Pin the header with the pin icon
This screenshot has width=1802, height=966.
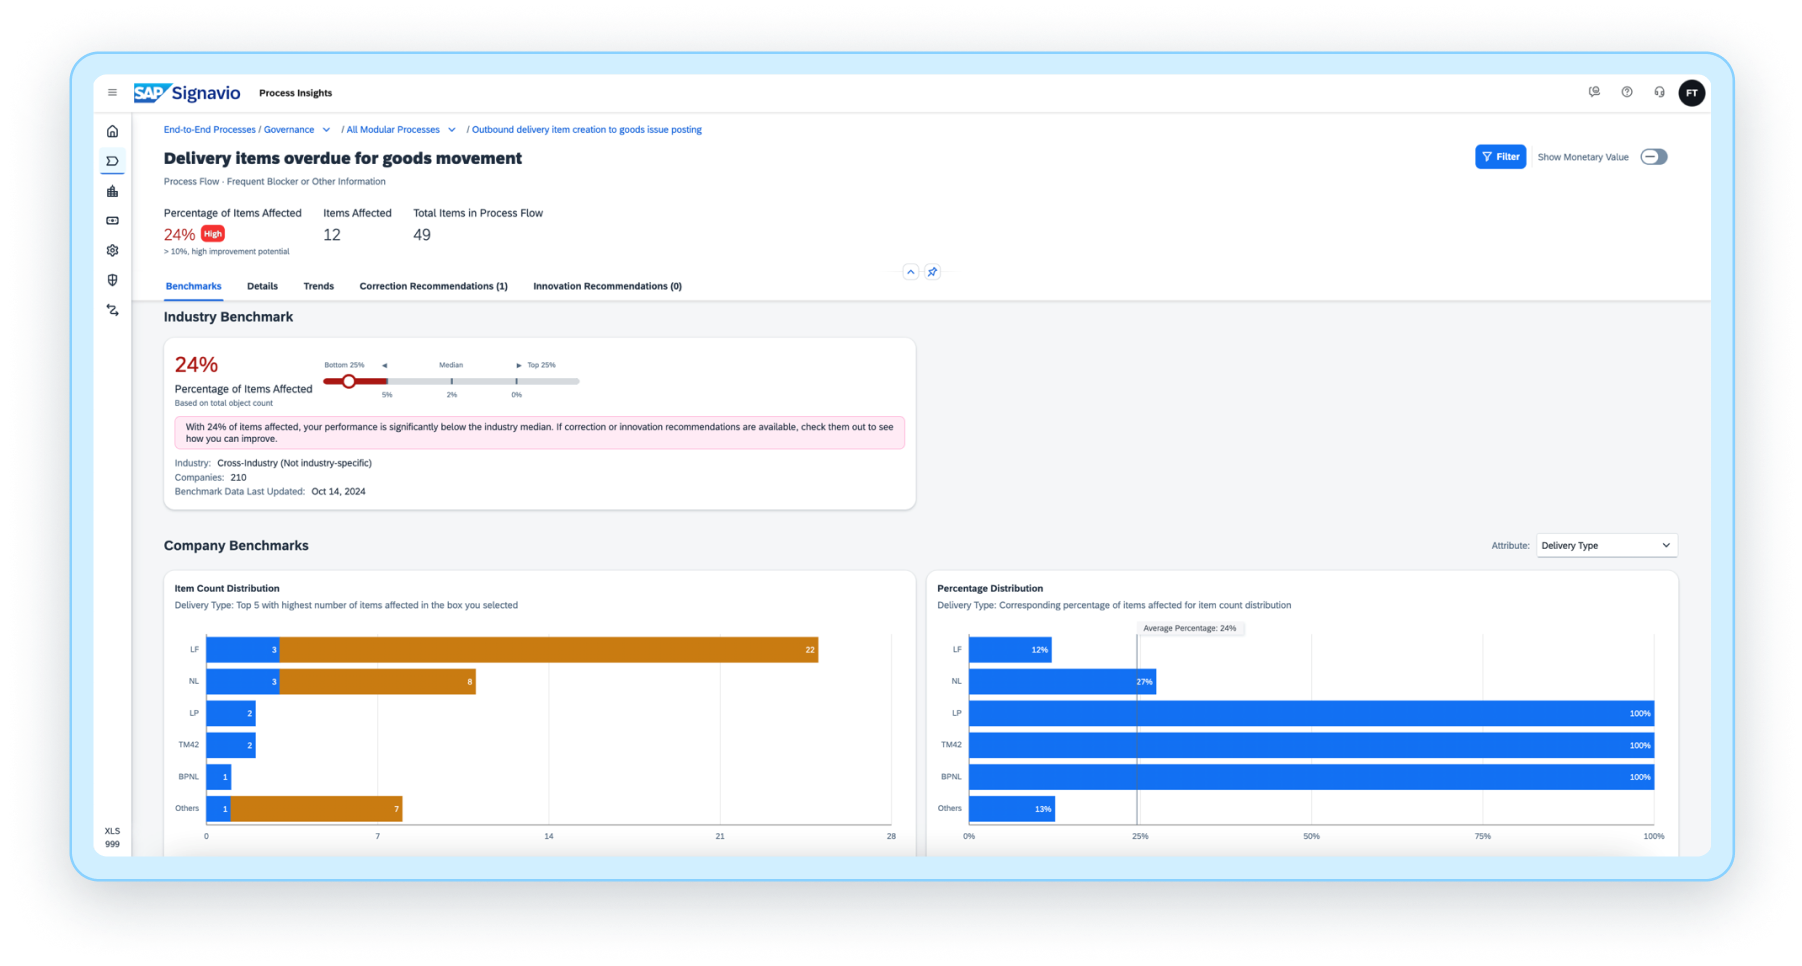click(x=932, y=272)
